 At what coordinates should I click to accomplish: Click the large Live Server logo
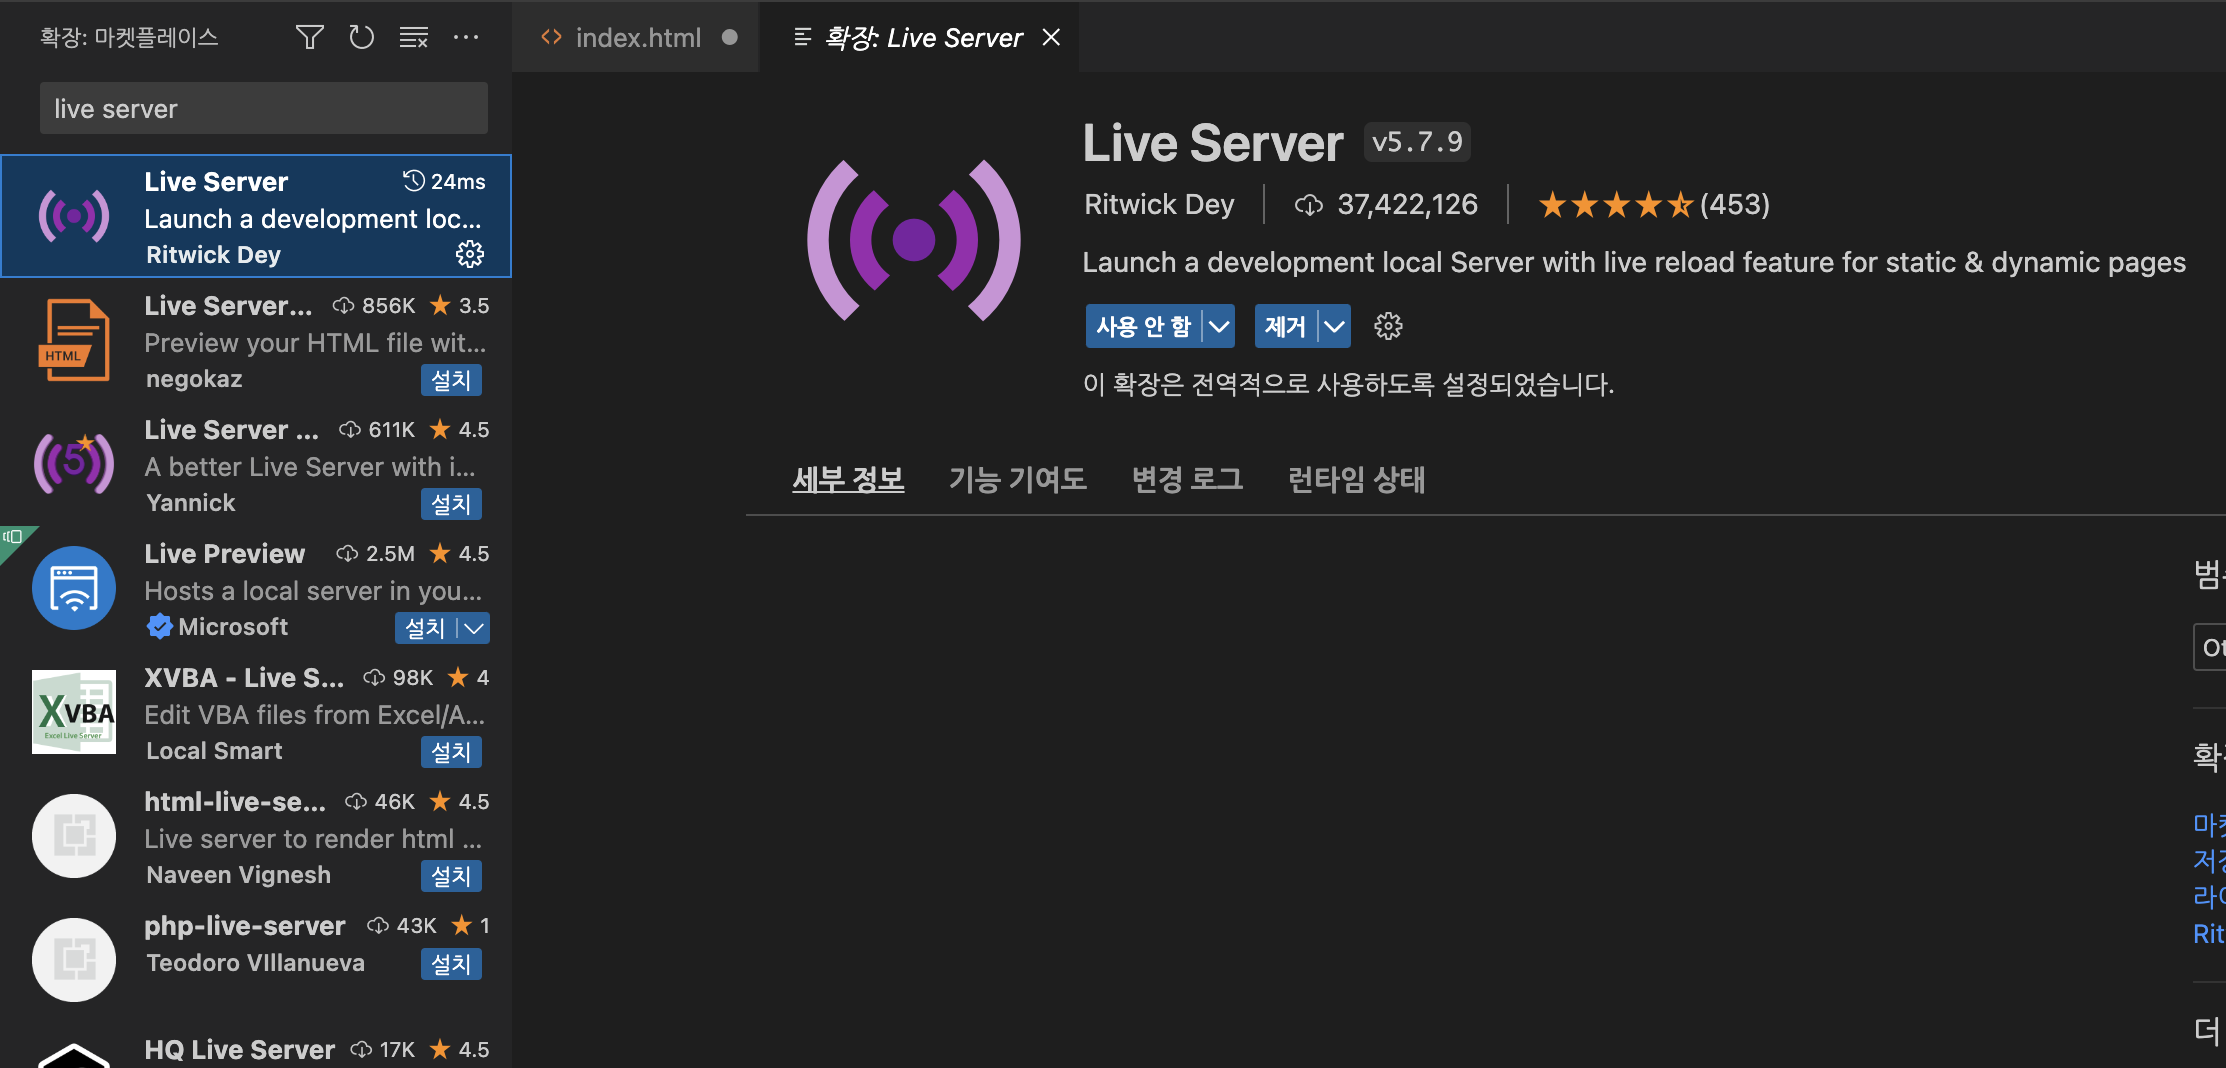[914, 240]
